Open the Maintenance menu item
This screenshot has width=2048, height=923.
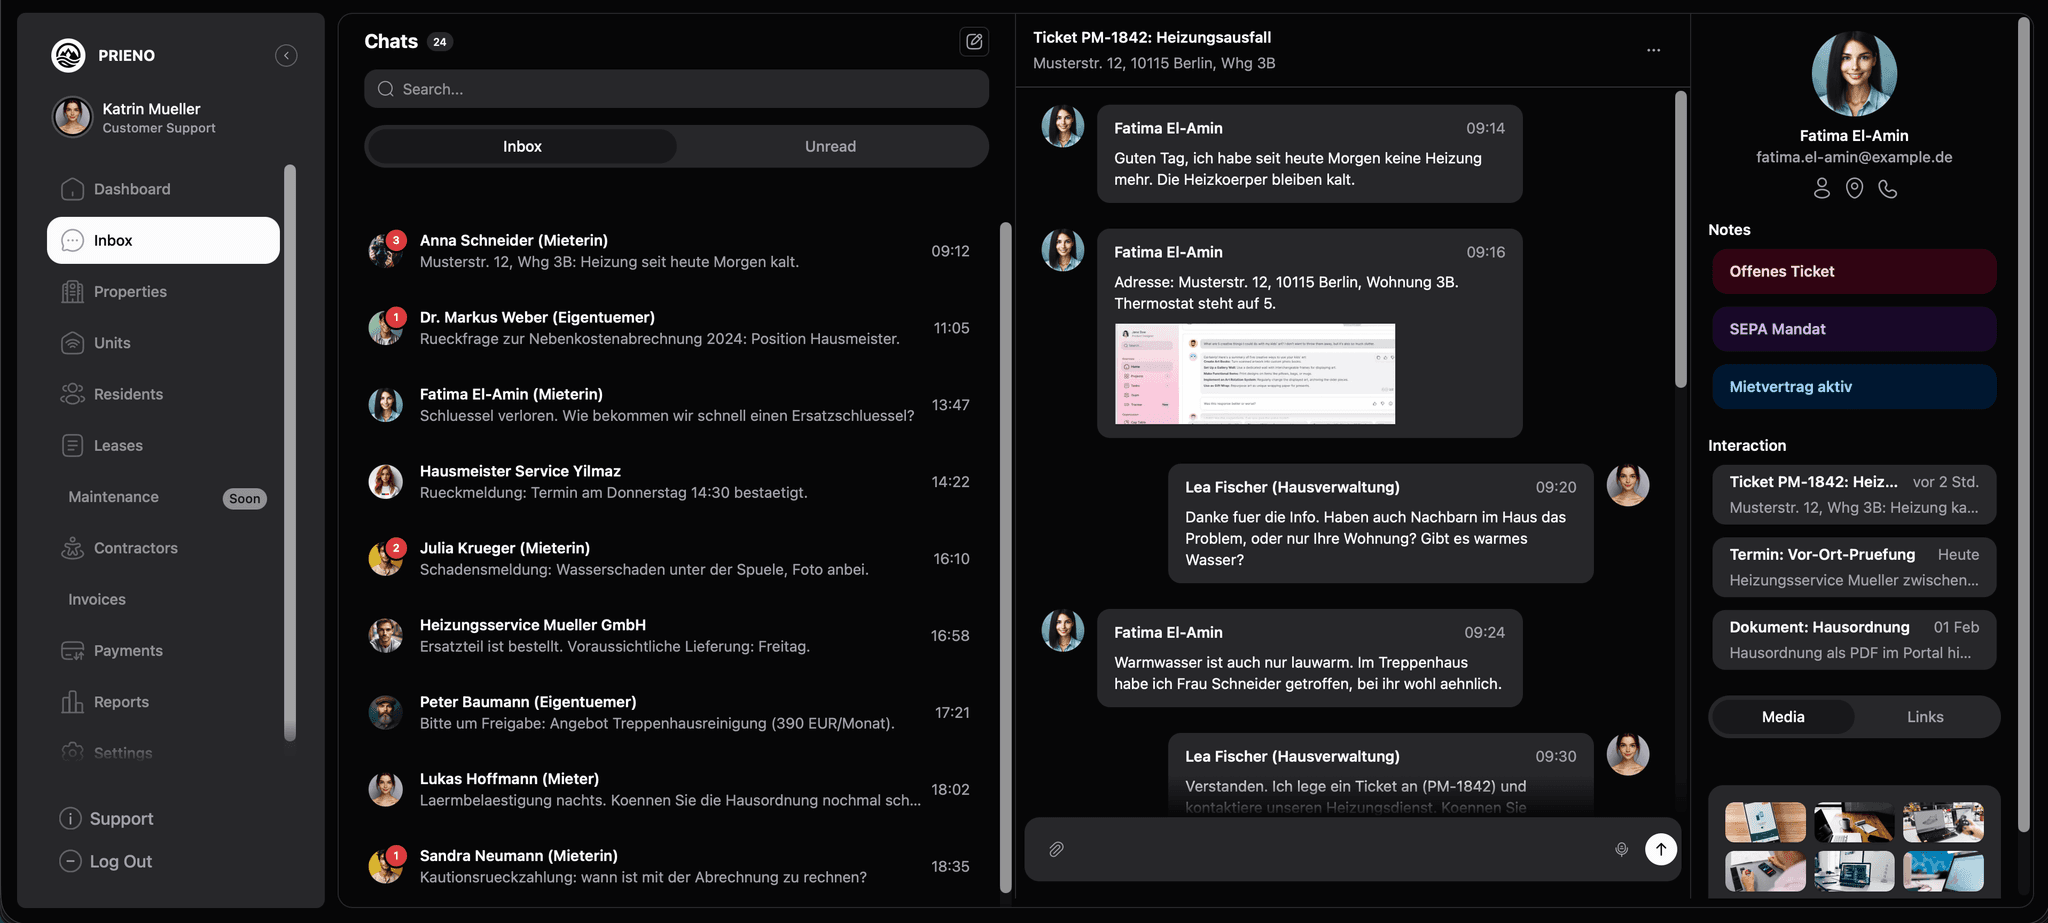[x=112, y=496]
